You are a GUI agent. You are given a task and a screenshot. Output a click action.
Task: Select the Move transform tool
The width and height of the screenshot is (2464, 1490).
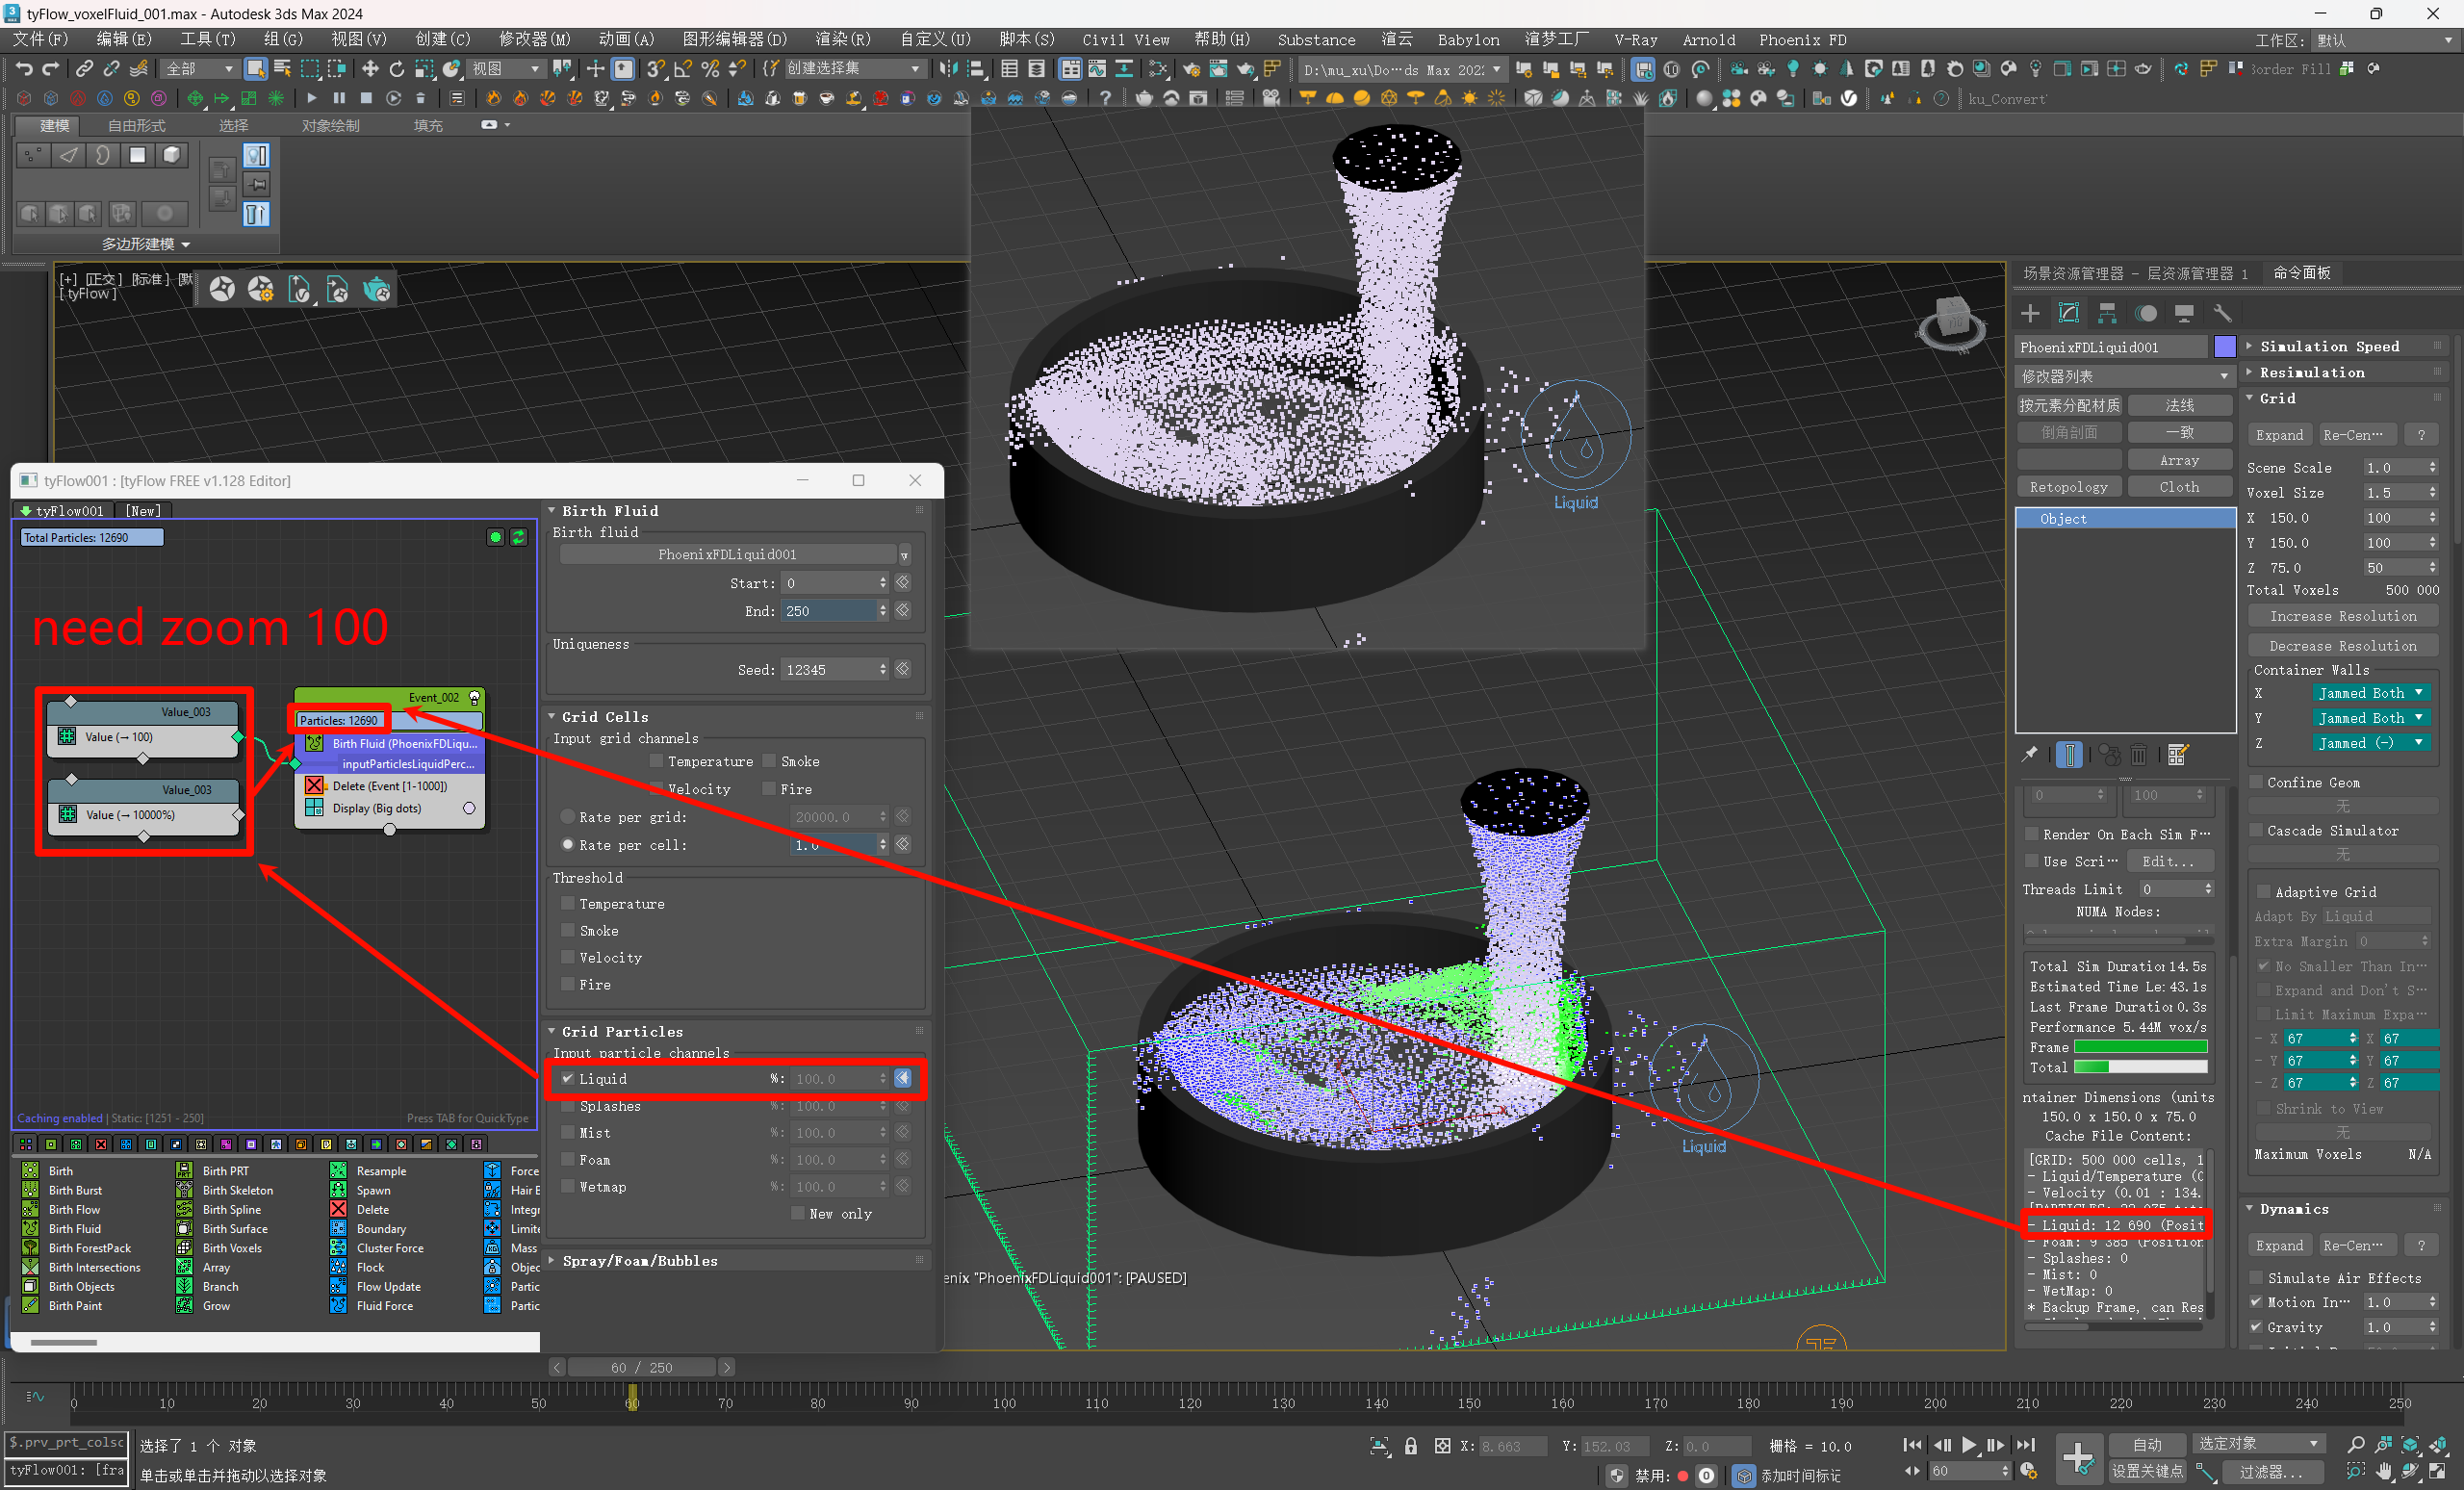370,68
